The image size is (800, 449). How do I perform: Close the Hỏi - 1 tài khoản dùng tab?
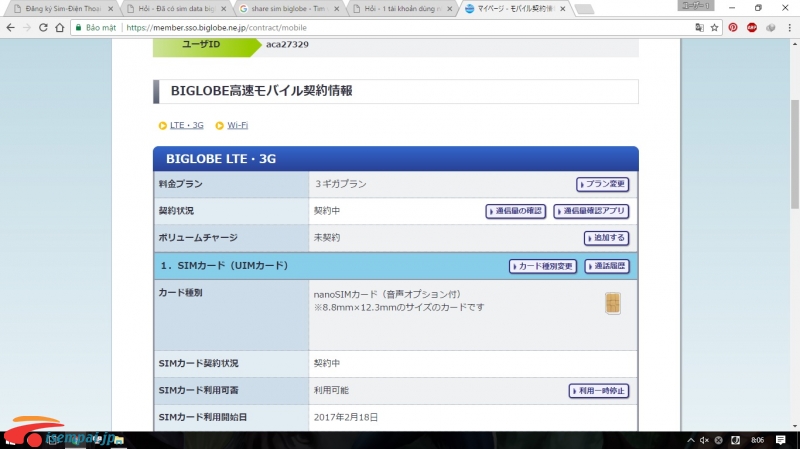(x=449, y=9)
